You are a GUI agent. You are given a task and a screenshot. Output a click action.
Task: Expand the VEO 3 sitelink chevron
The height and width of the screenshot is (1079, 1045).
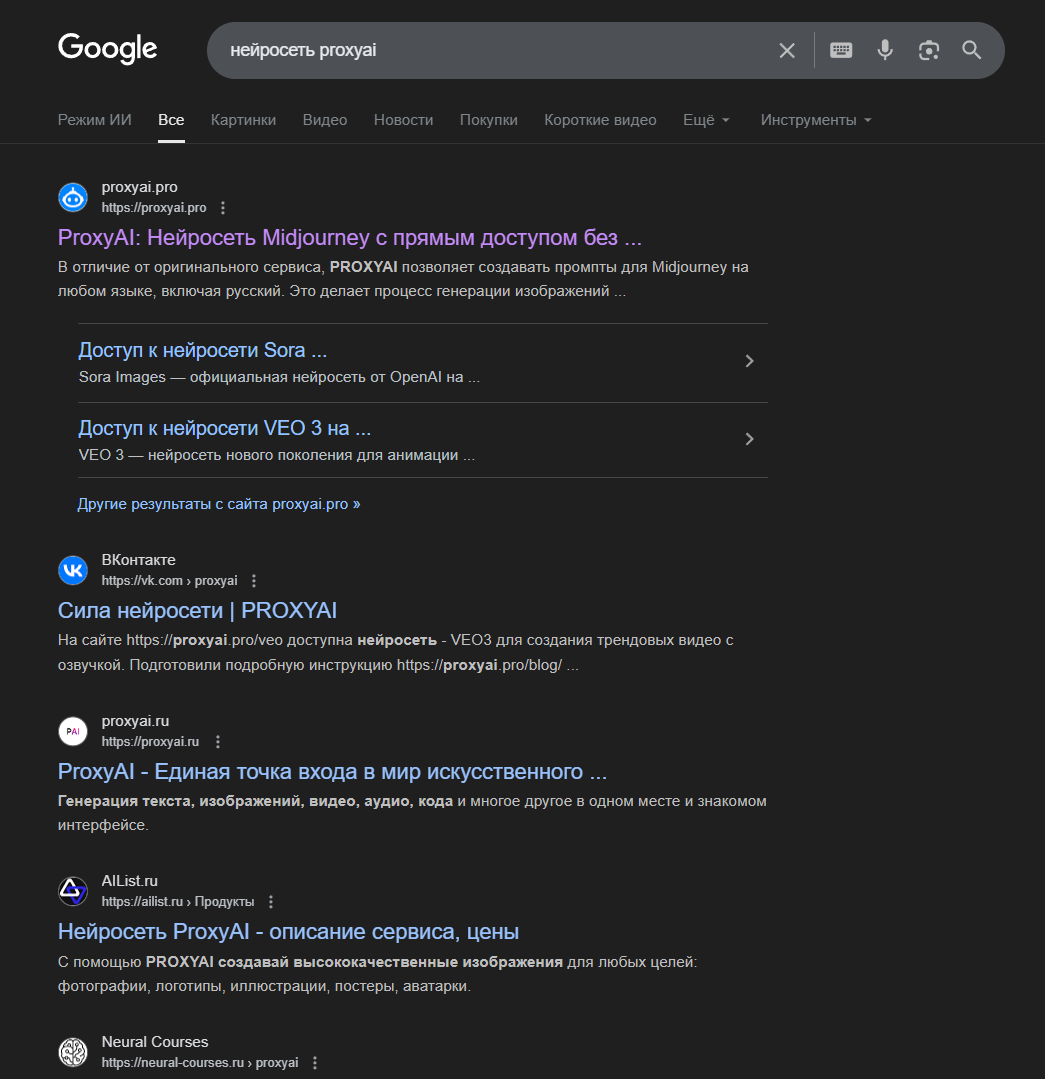click(x=750, y=439)
